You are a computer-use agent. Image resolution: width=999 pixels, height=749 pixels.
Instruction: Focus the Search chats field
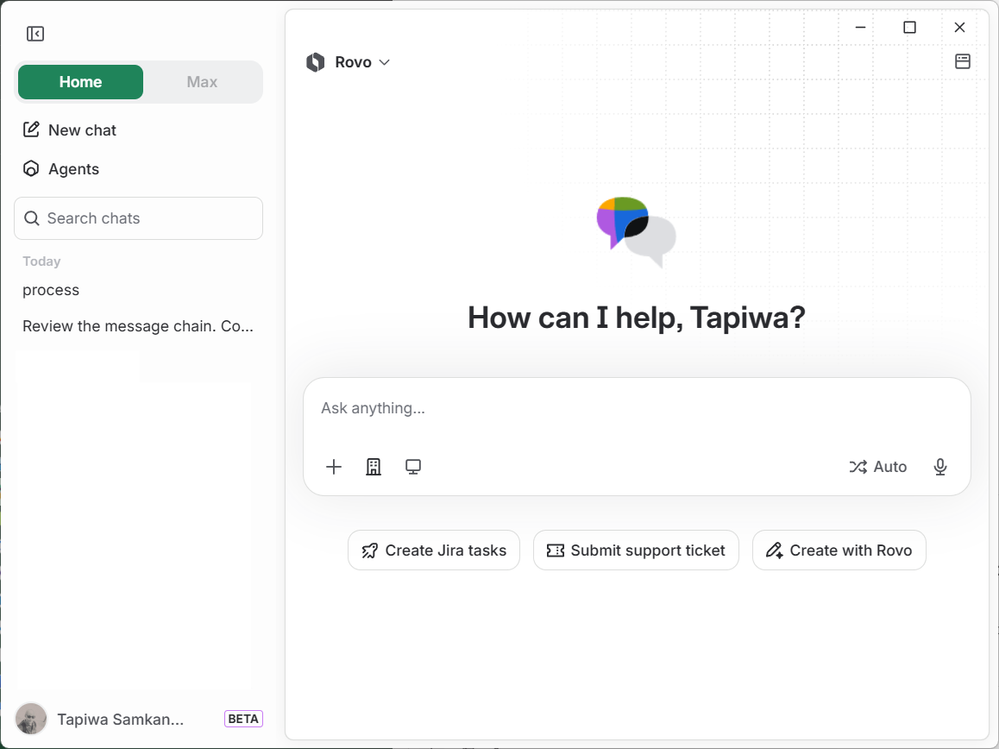tap(138, 218)
